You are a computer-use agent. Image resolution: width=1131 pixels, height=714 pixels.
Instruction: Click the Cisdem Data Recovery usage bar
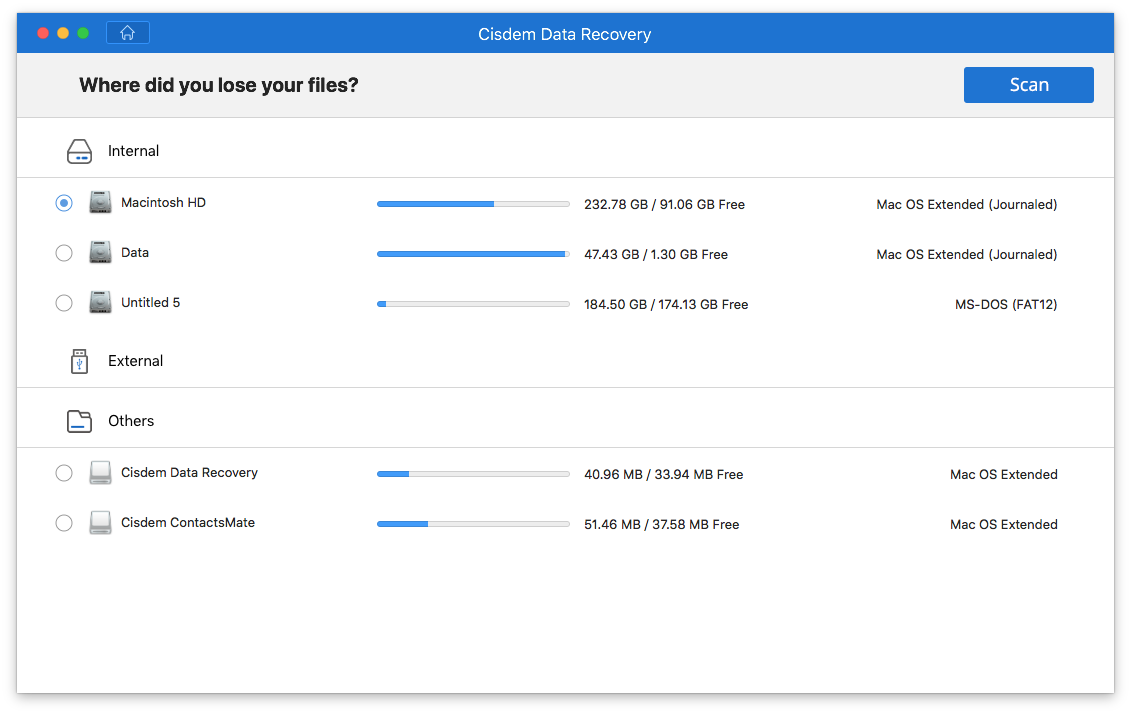473,474
